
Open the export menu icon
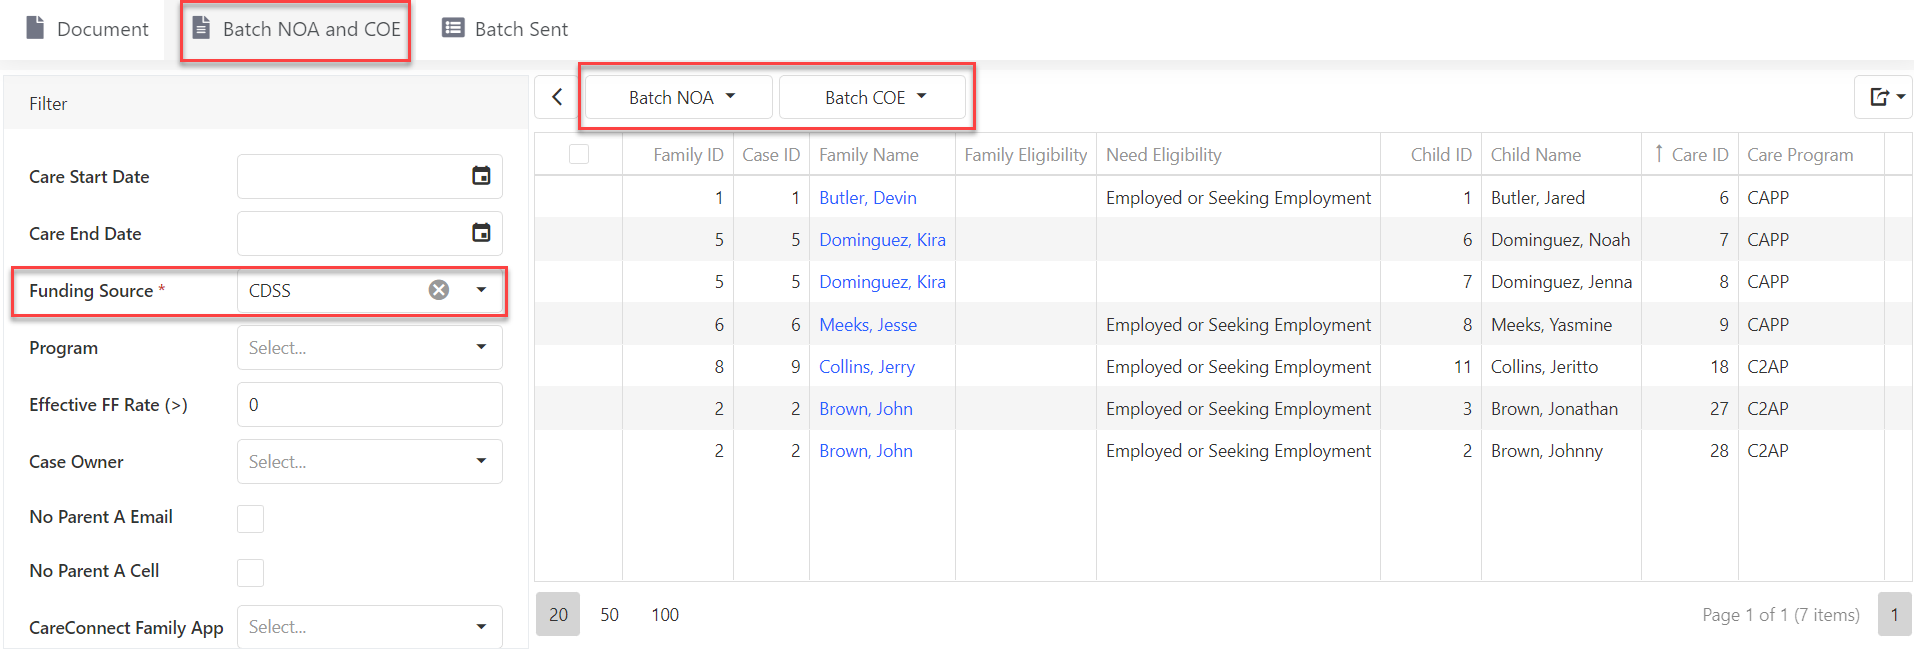pyautogui.click(x=1885, y=97)
